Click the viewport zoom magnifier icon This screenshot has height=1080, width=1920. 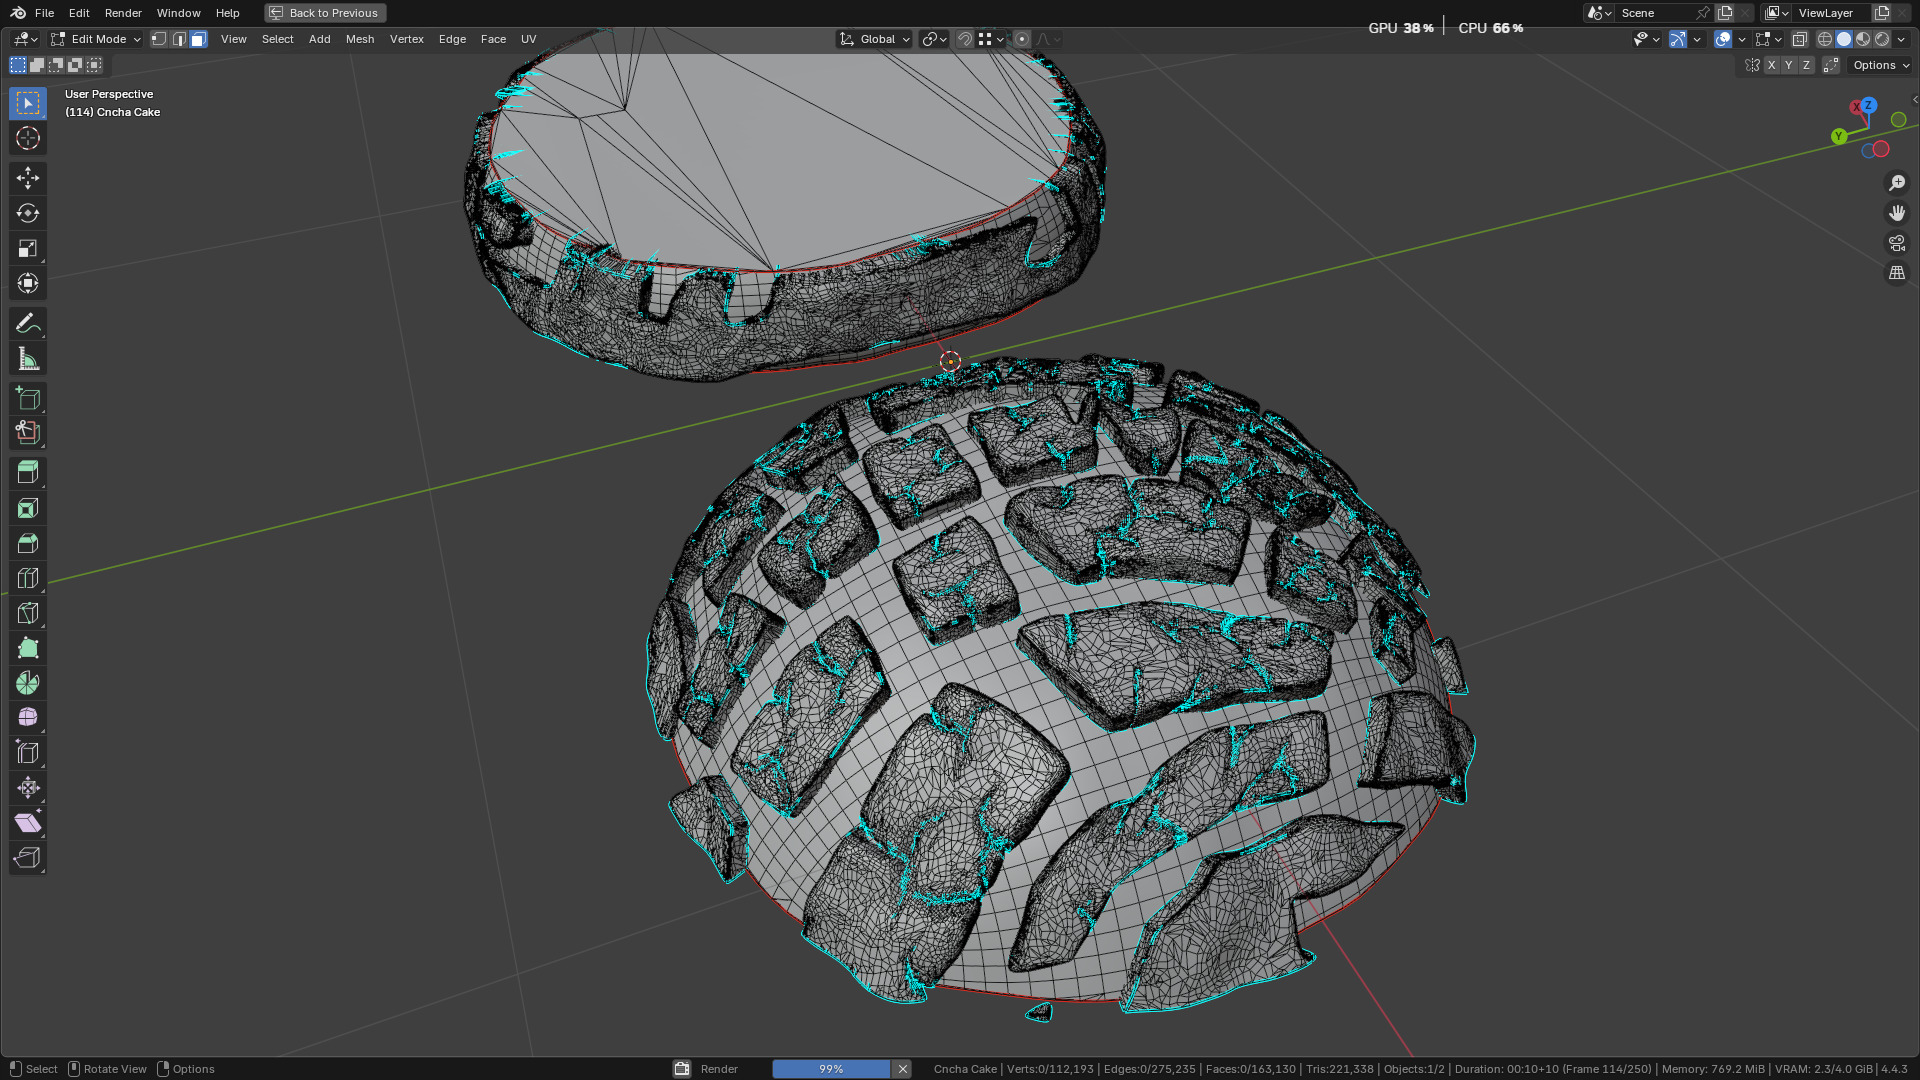point(1896,183)
